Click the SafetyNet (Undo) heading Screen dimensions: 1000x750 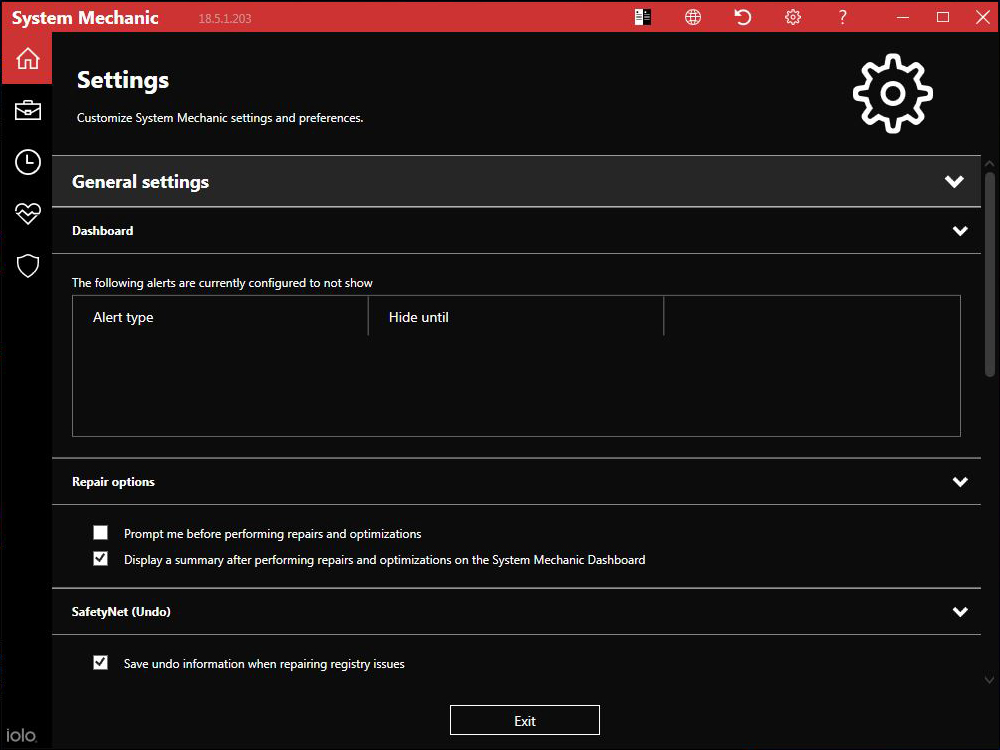[x=121, y=612]
